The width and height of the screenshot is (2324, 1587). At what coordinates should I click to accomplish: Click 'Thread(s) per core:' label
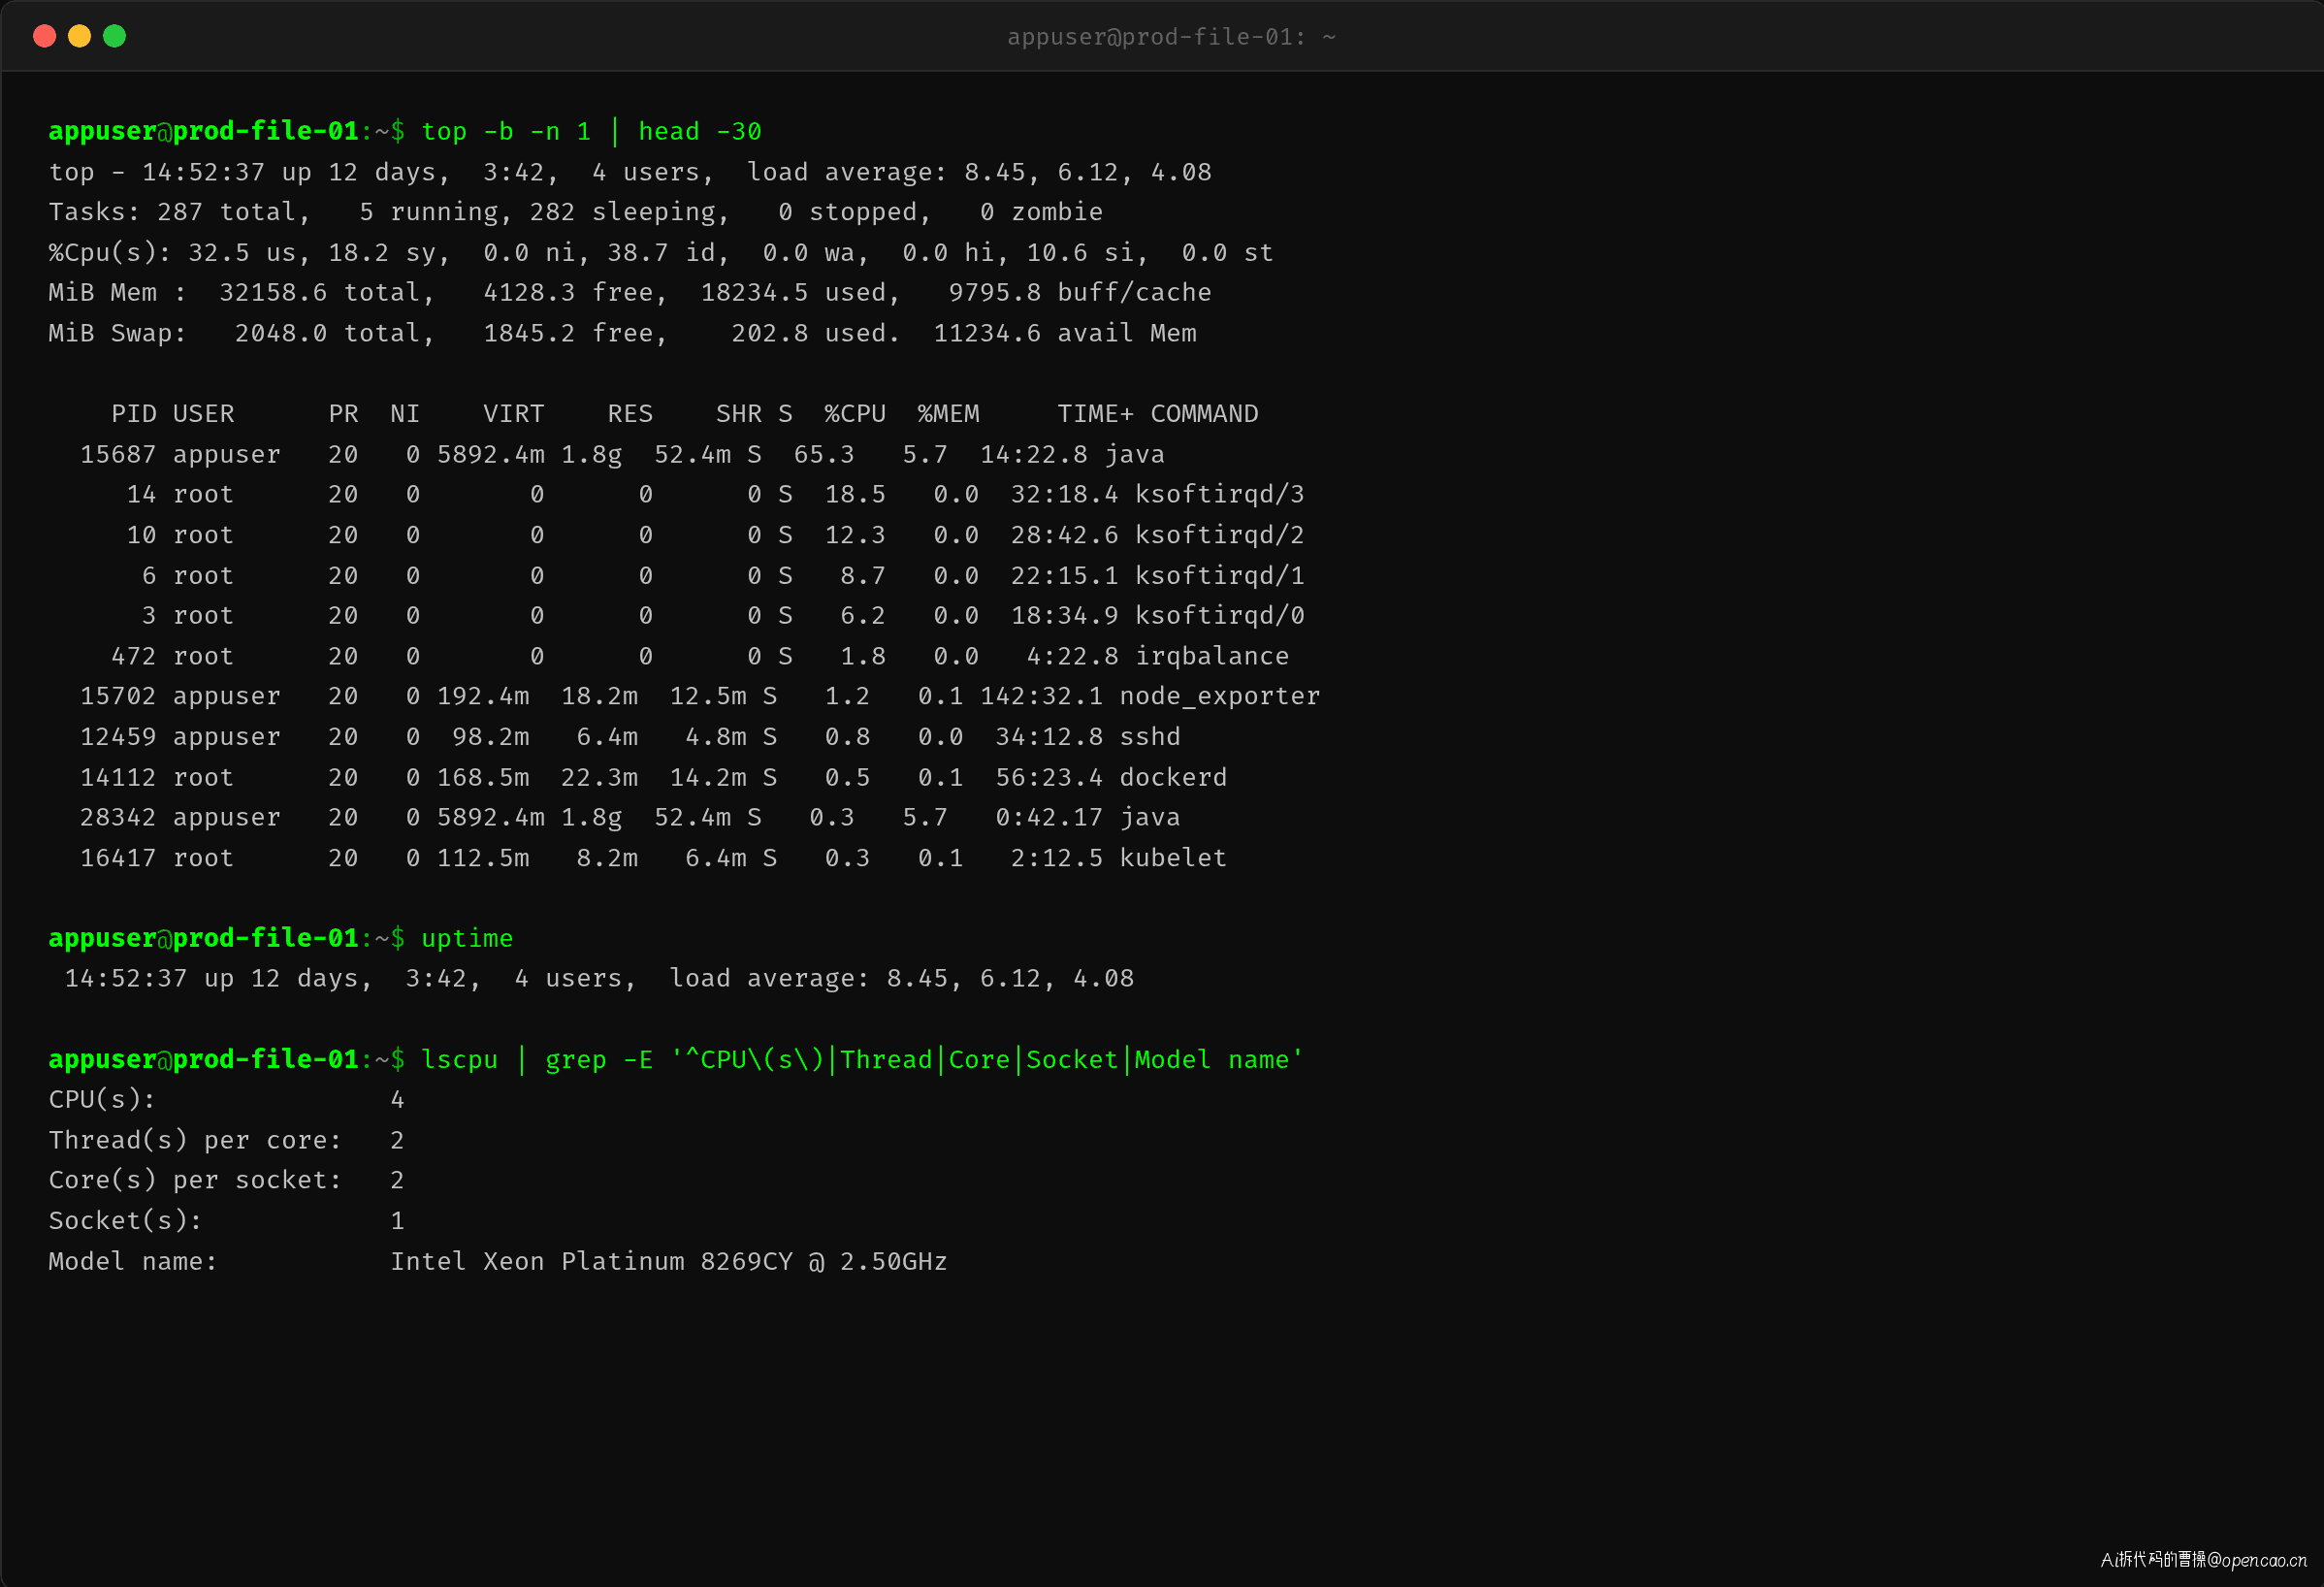[x=195, y=1140]
